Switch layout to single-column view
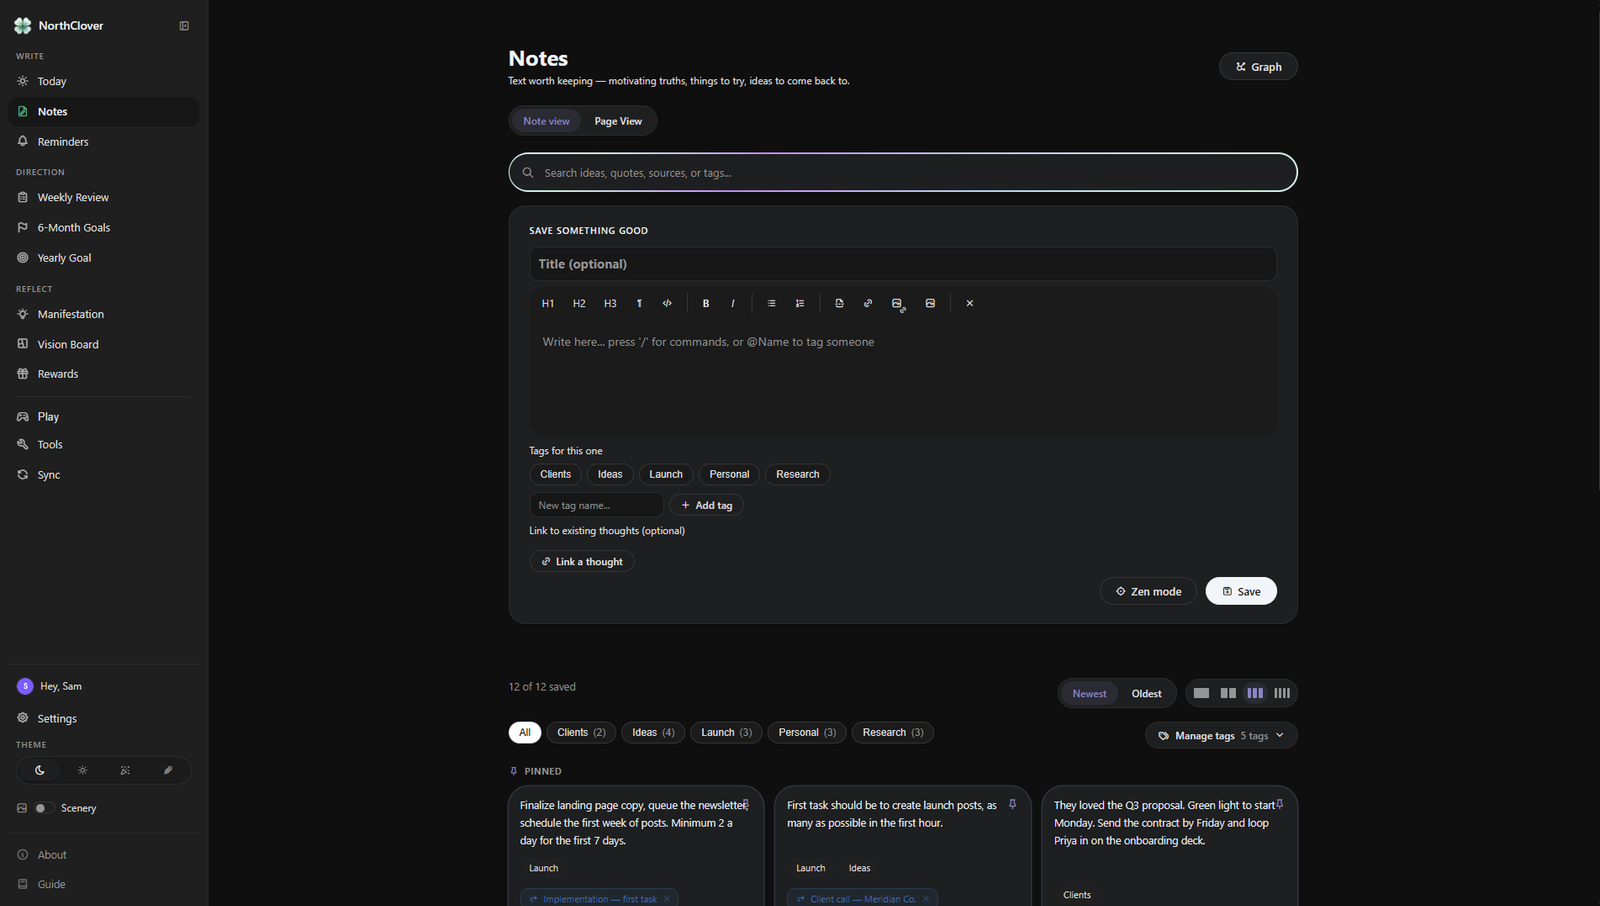The image size is (1600, 906). coord(1201,693)
